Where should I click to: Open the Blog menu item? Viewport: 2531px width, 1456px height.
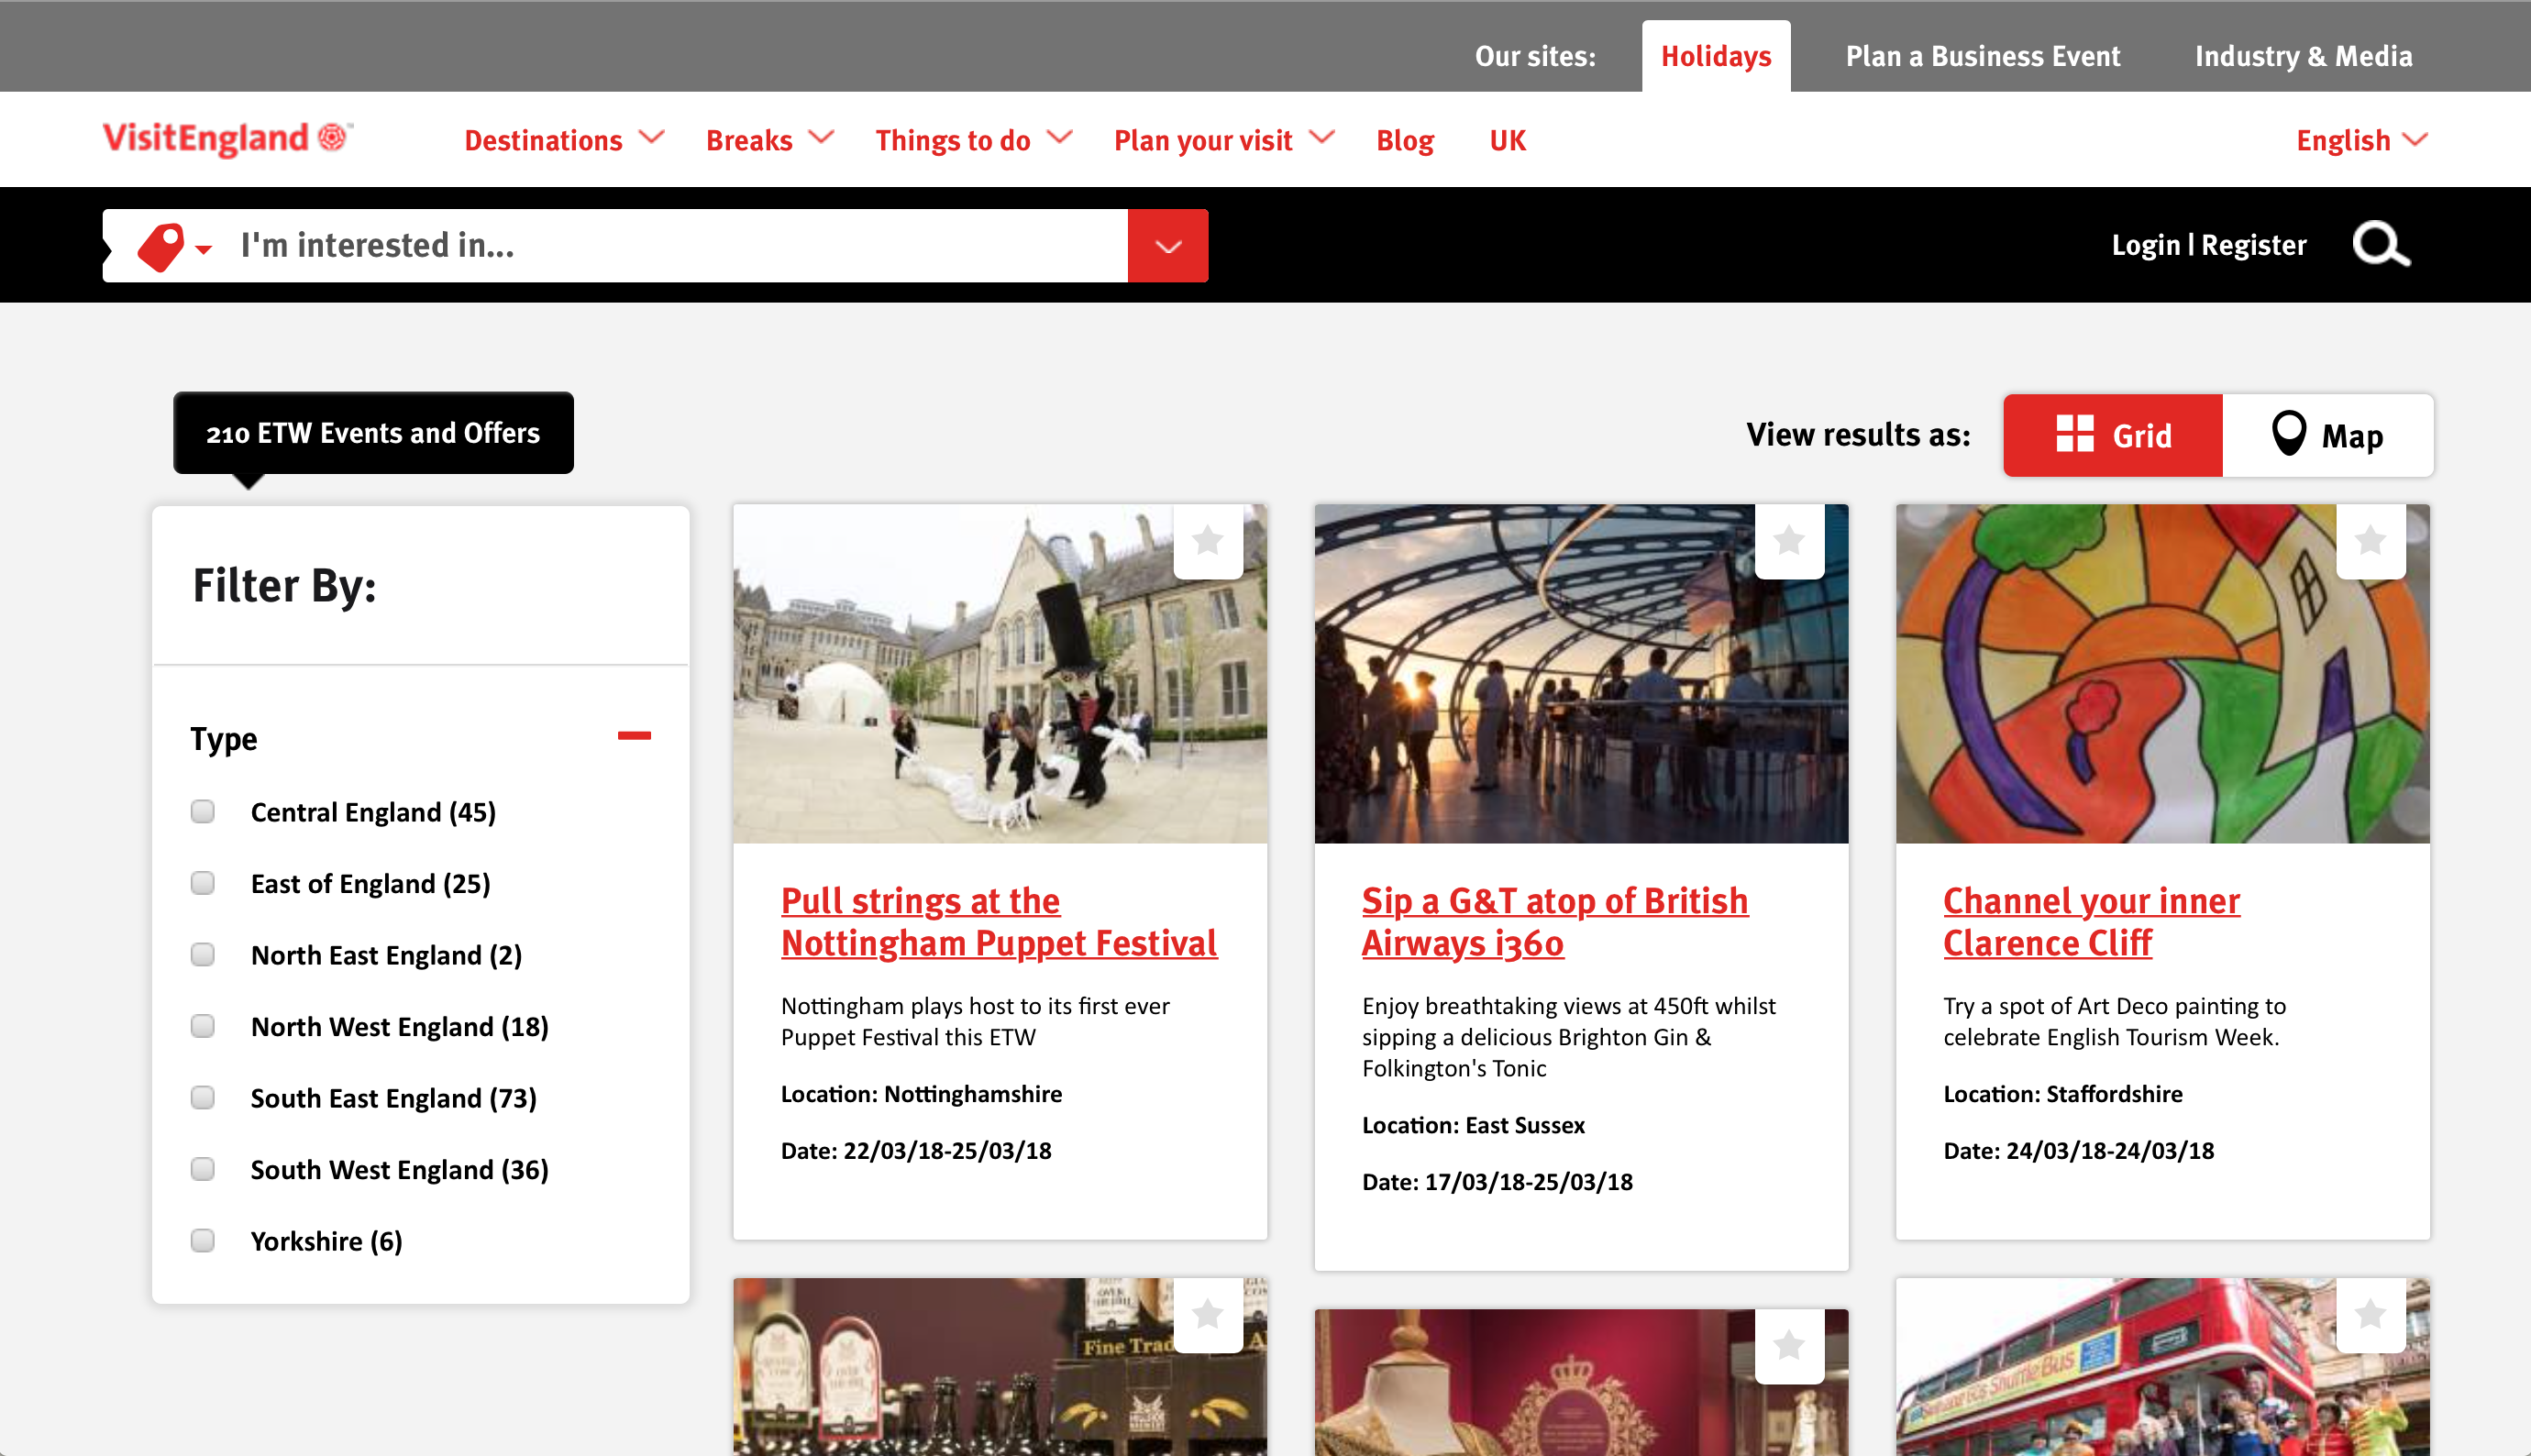(1405, 140)
